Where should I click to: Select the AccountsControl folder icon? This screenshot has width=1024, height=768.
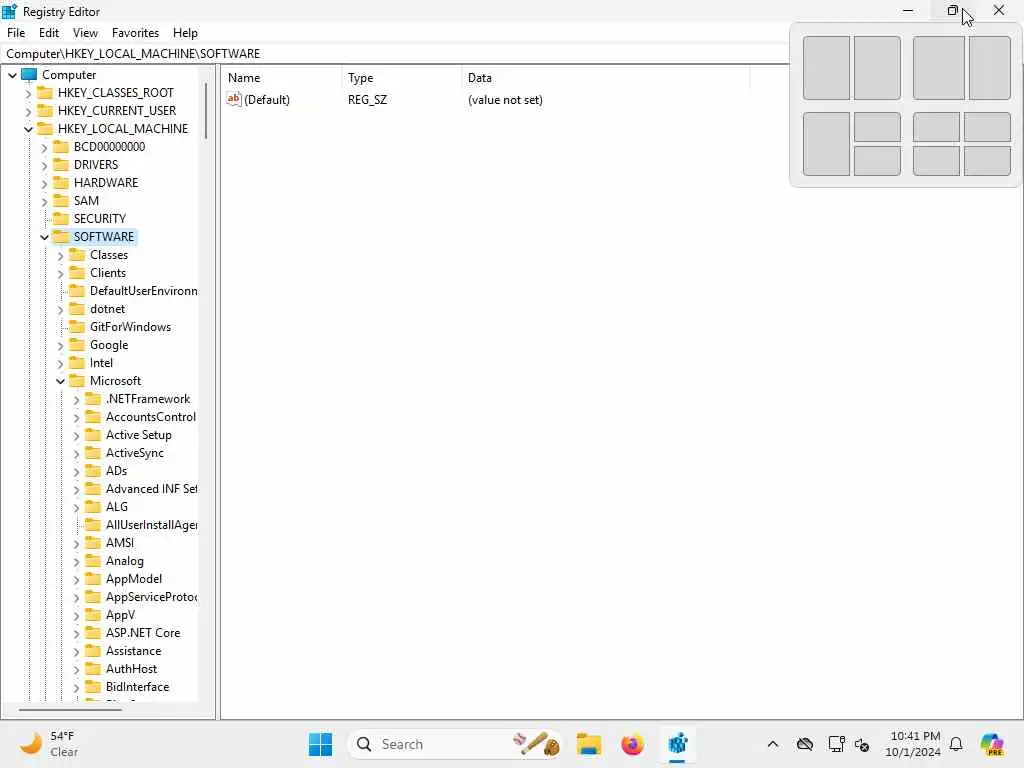[93, 417]
